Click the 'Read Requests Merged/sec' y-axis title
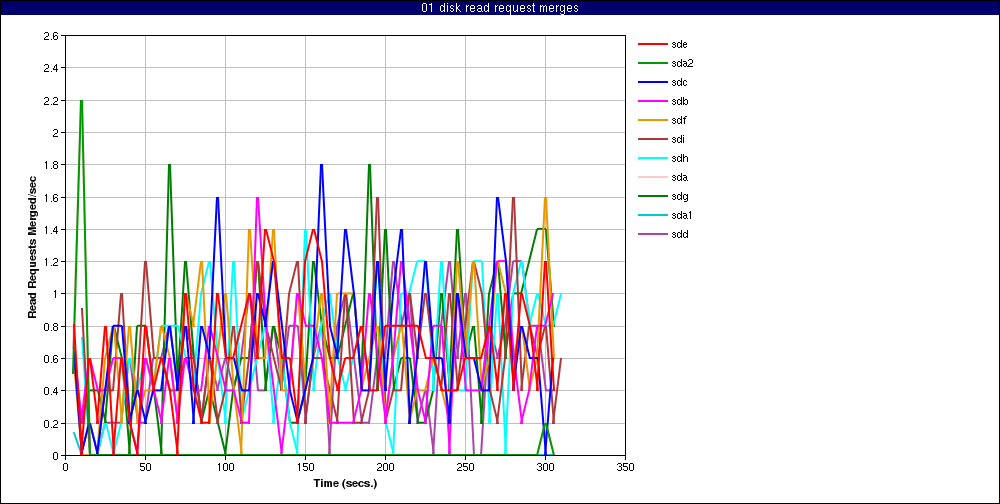The height and width of the screenshot is (504, 1000). (x=32, y=246)
